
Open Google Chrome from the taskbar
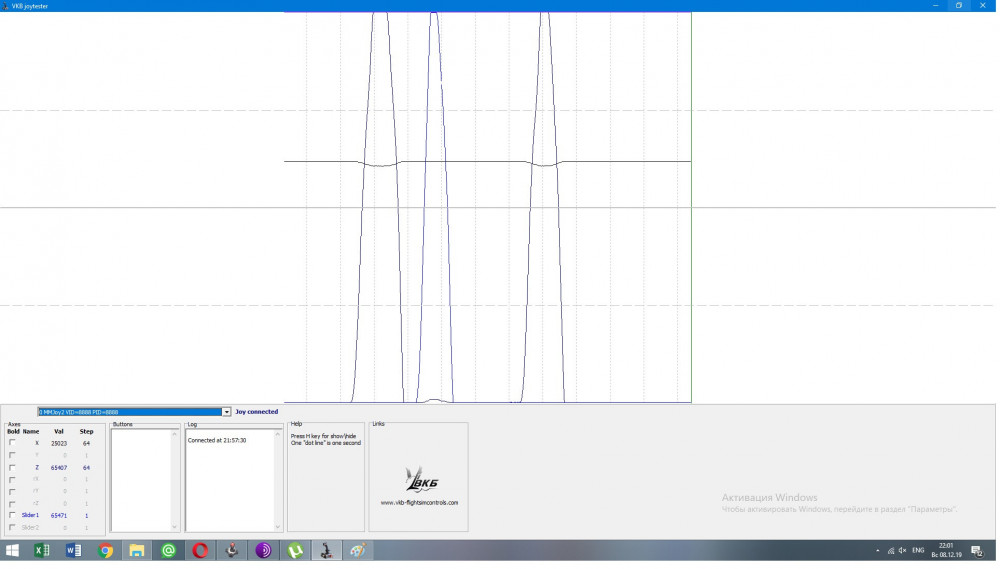[x=105, y=552]
